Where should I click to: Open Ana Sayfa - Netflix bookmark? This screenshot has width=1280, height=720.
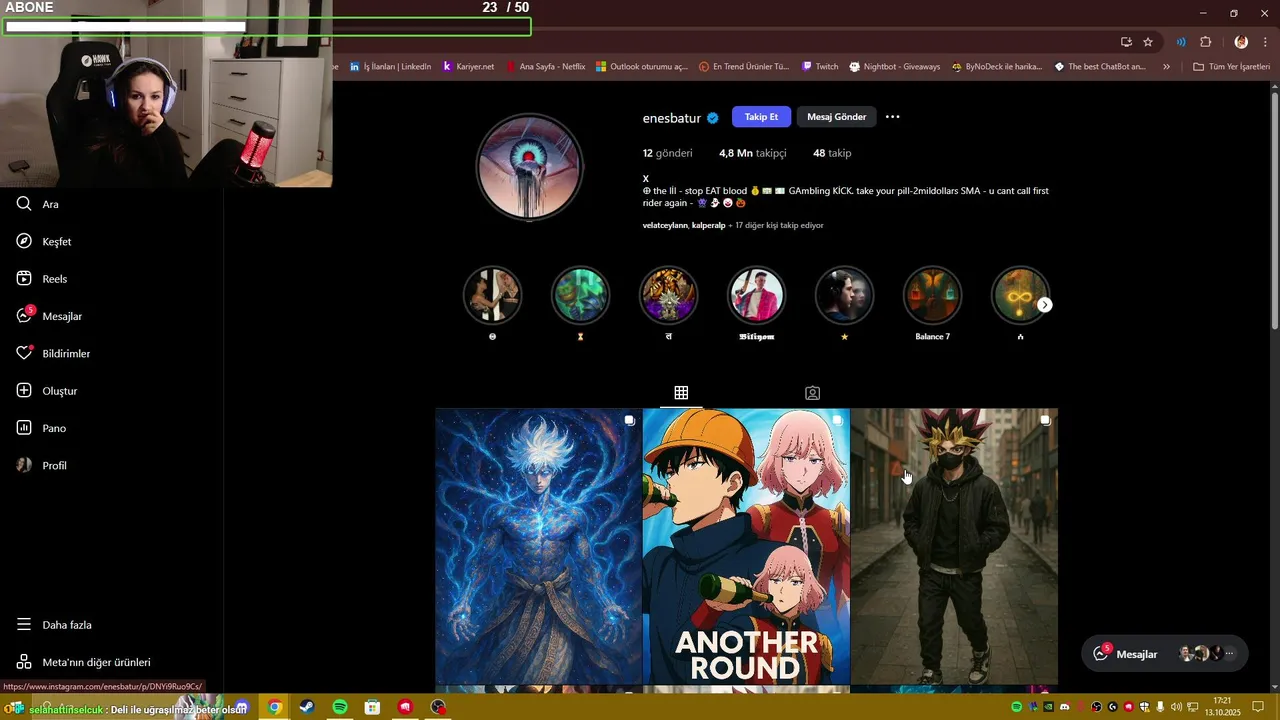545,67
